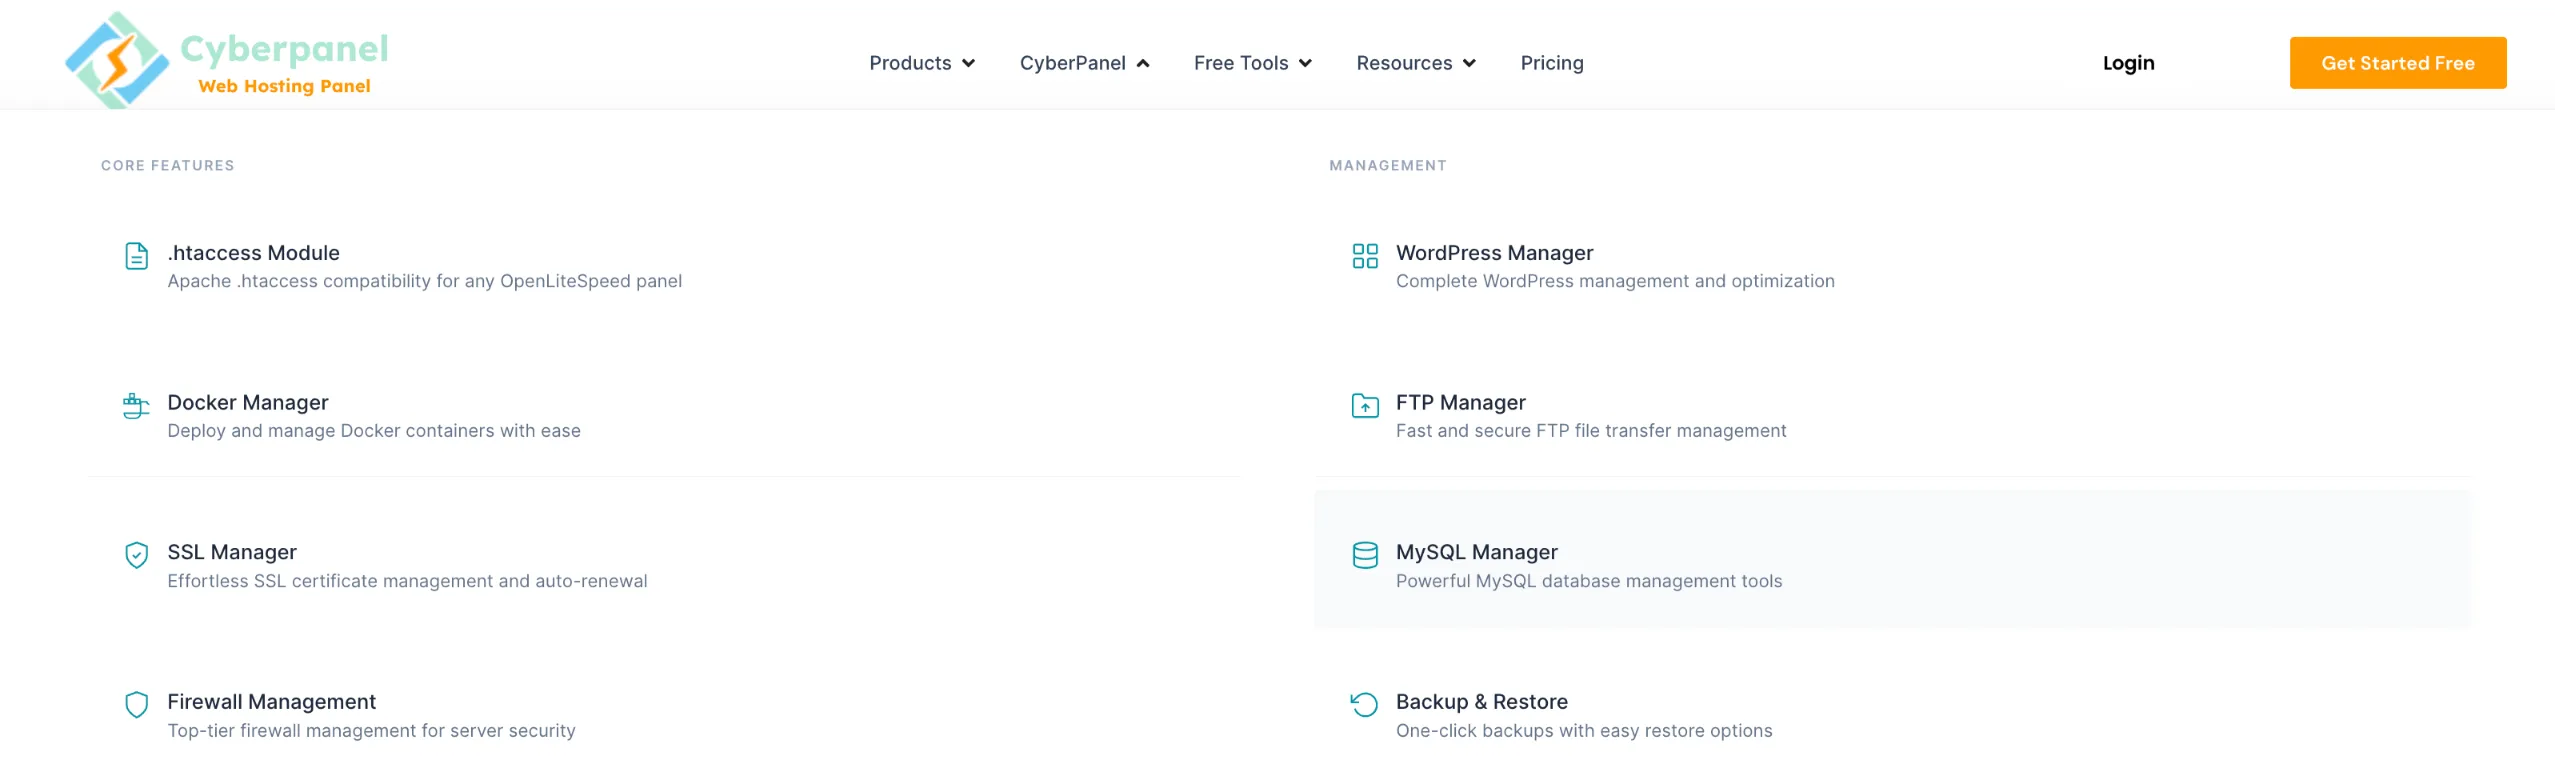Click 'Fast and secure FTP file transfer management'
Image resolution: width=2555 pixels, height=784 pixels.
(1590, 431)
